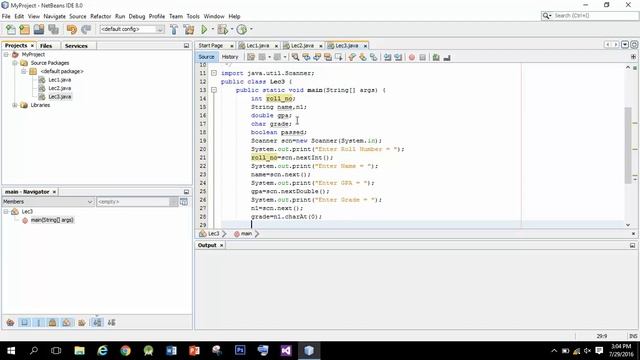Switch to the Start Page tab

(211, 46)
